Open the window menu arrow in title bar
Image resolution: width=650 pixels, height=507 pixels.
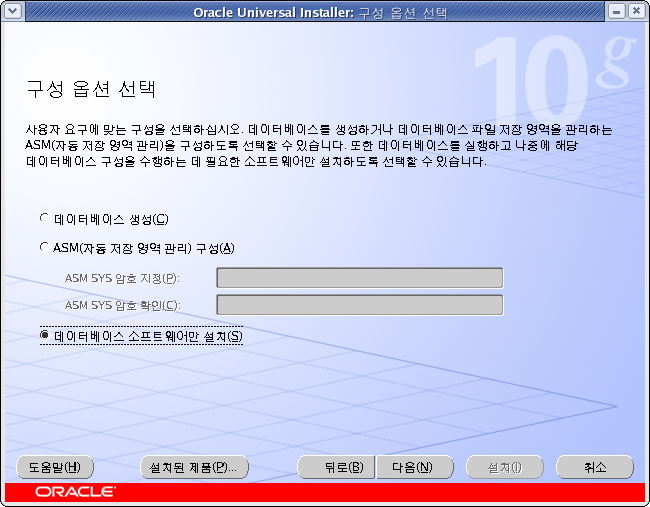point(12,10)
